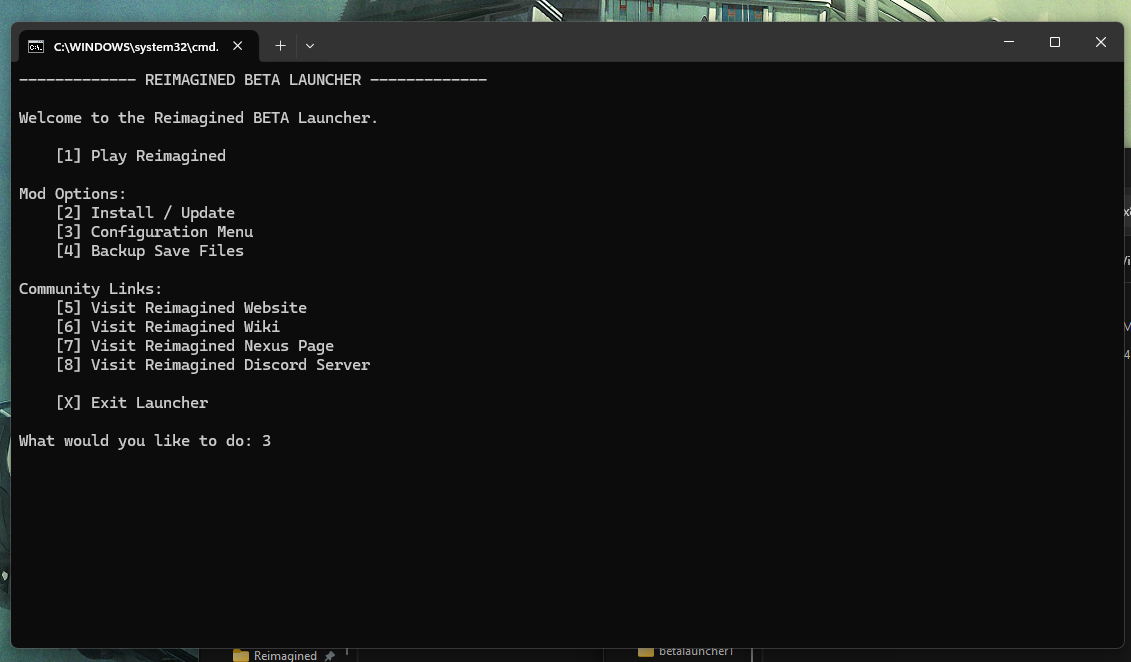Click the '[3] Configuration Menu' line

[154, 231]
